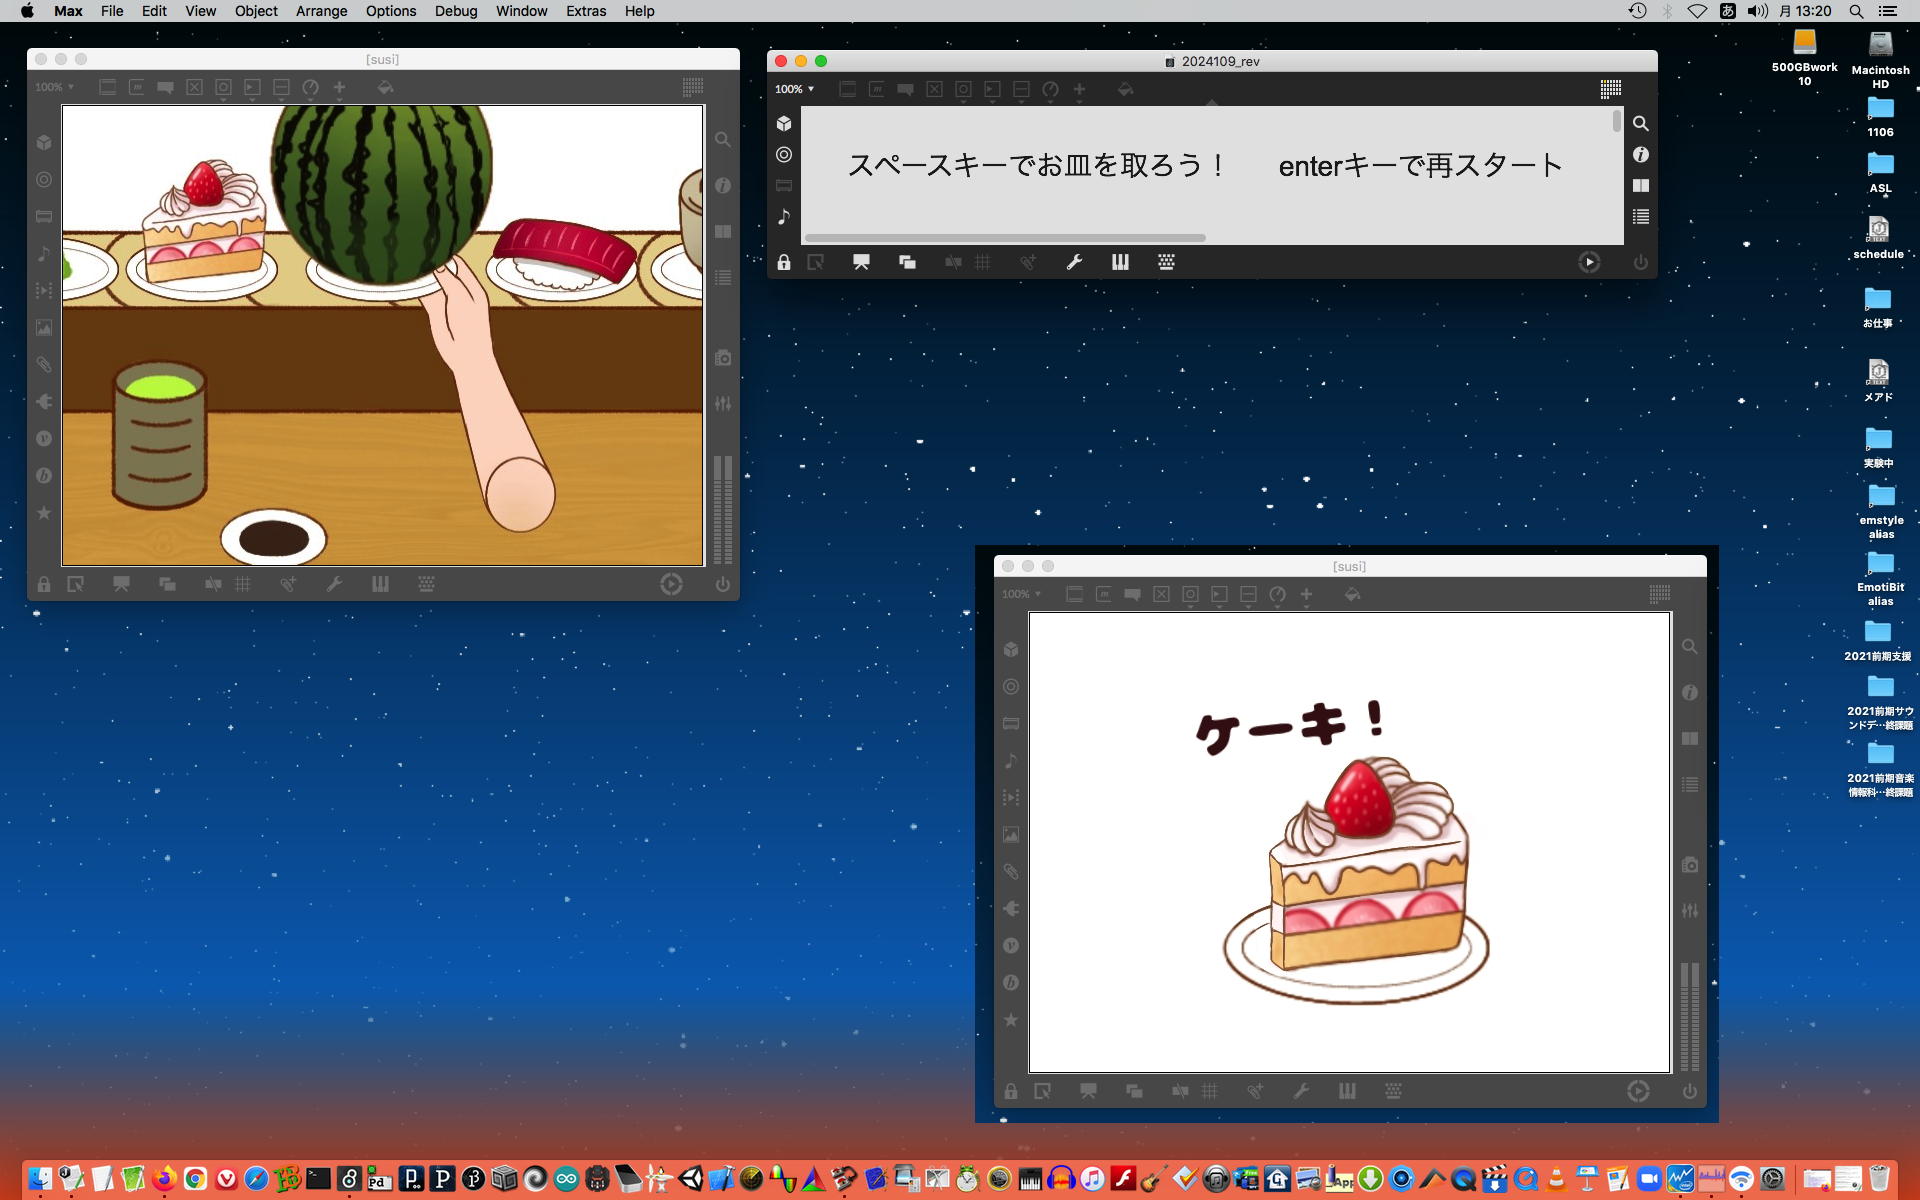Viewport: 1920px width, 1200px height.
Task: Show the inspector in the 2024109_rev sidebar
Action: pyautogui.click(x=1640, y=155)
